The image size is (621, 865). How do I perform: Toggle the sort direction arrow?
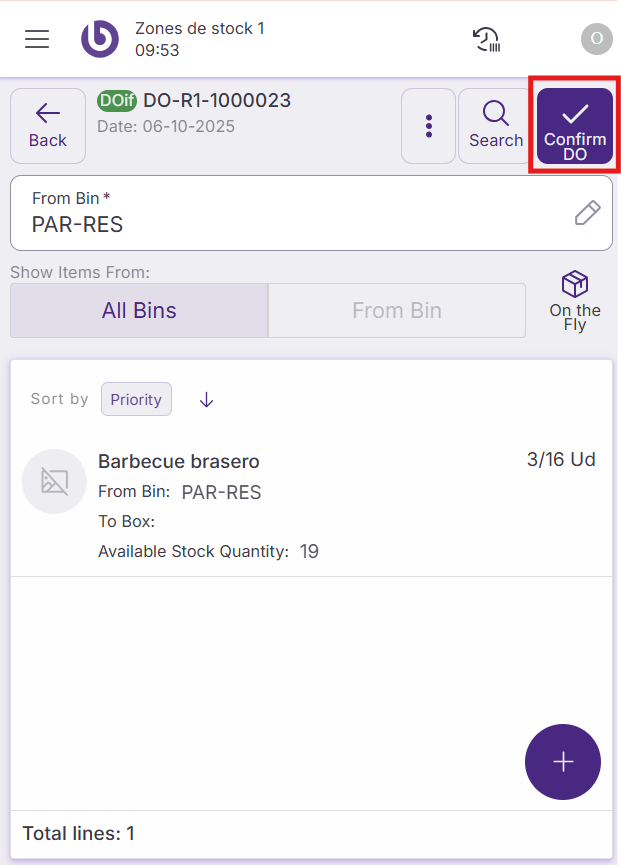(207, 399)
